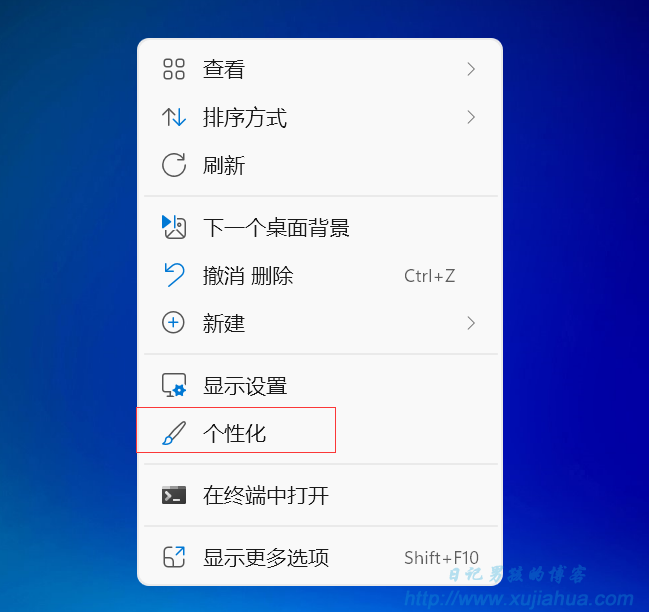Expand the 排序方式 submenu arrow
This screenshot has height=612, width=649.
(x=471, y=117)
